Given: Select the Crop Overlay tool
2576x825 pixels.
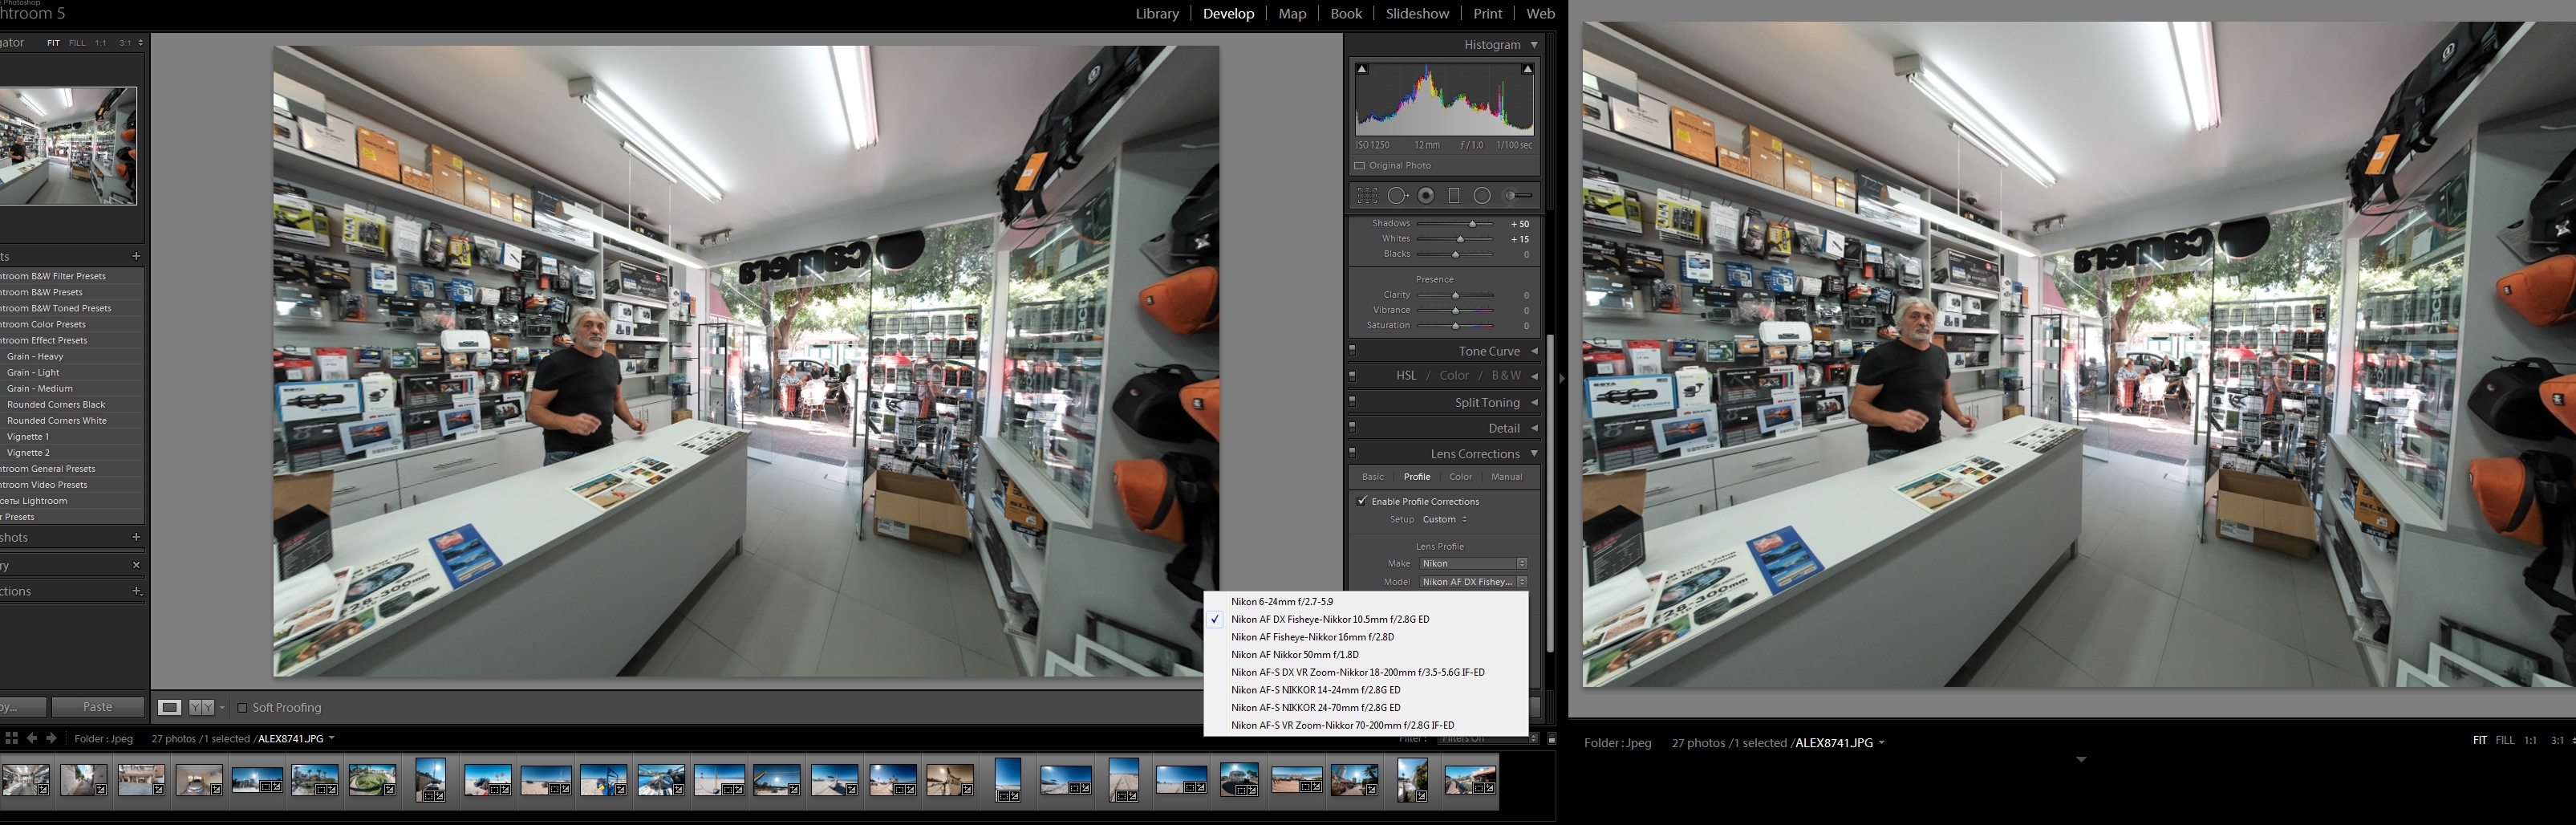Looking at the screenshot, I should click(x=1367, y=196).
